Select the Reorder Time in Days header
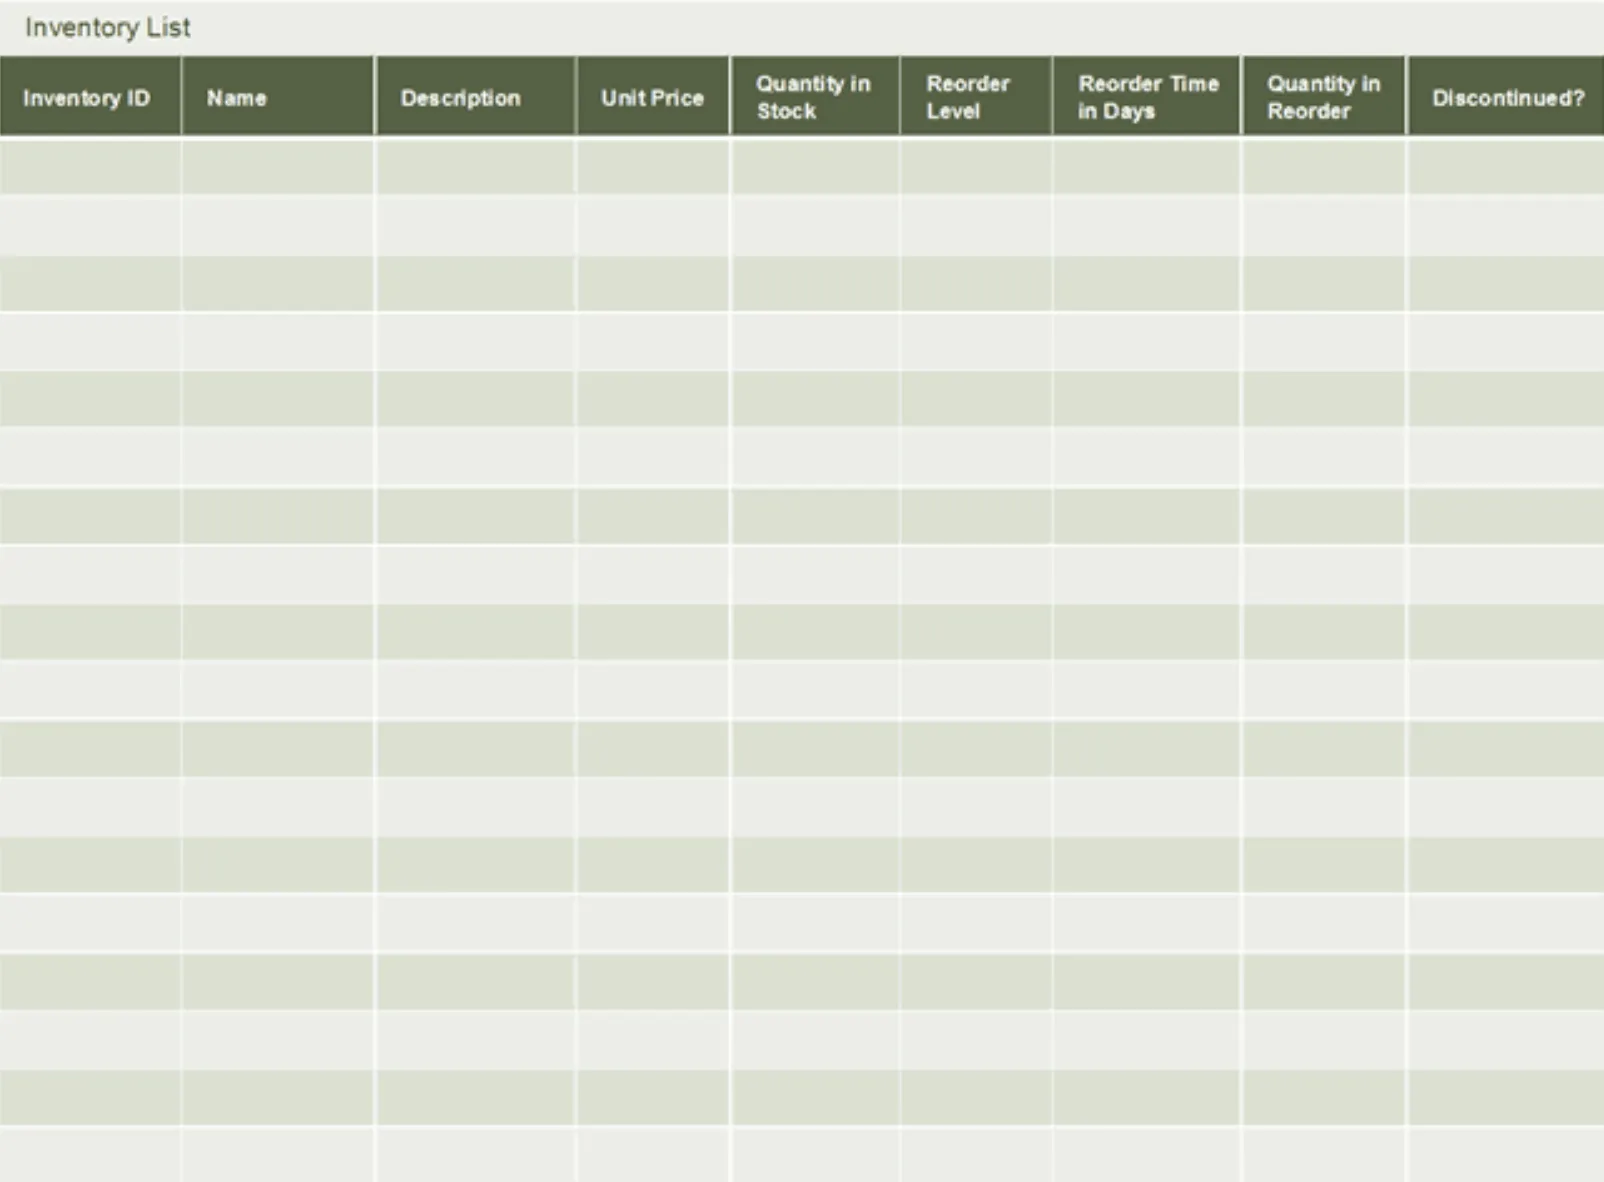The image size is (1604, 1182). 1147,97
